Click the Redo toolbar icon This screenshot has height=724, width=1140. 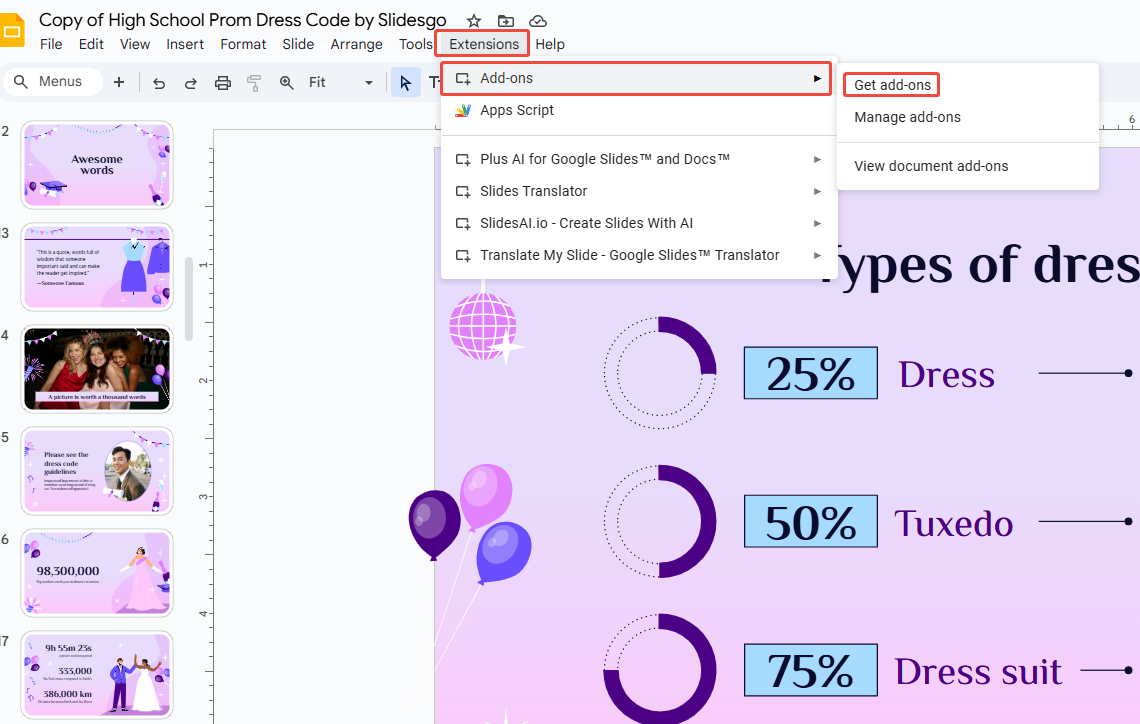pos(191,82)
